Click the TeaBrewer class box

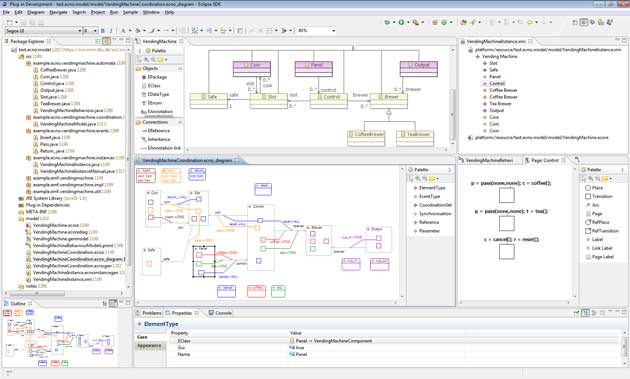pyautogui.click(x=415, y=138)
